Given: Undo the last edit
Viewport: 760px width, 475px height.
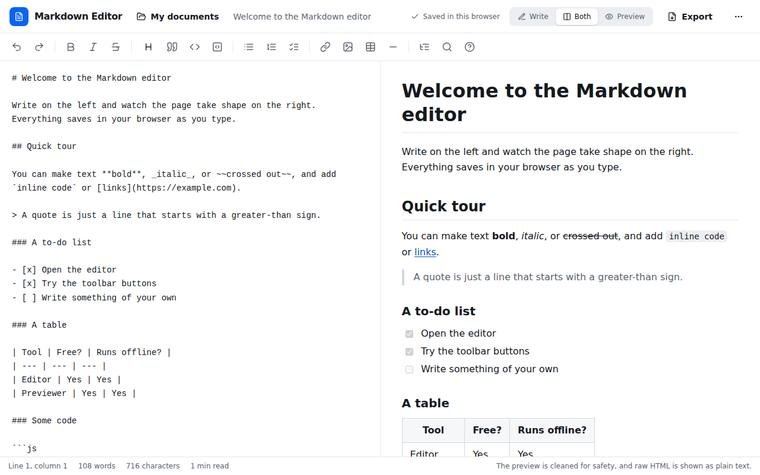Looking at the screenshot, I should click(17, 47).
